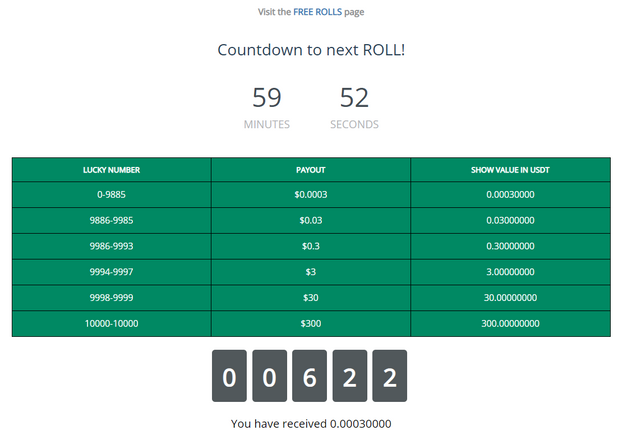The width and height of the screenshot is (618, 432).
Task: Click the 59 minutes countdown number
Action: [x=267, y=97]
